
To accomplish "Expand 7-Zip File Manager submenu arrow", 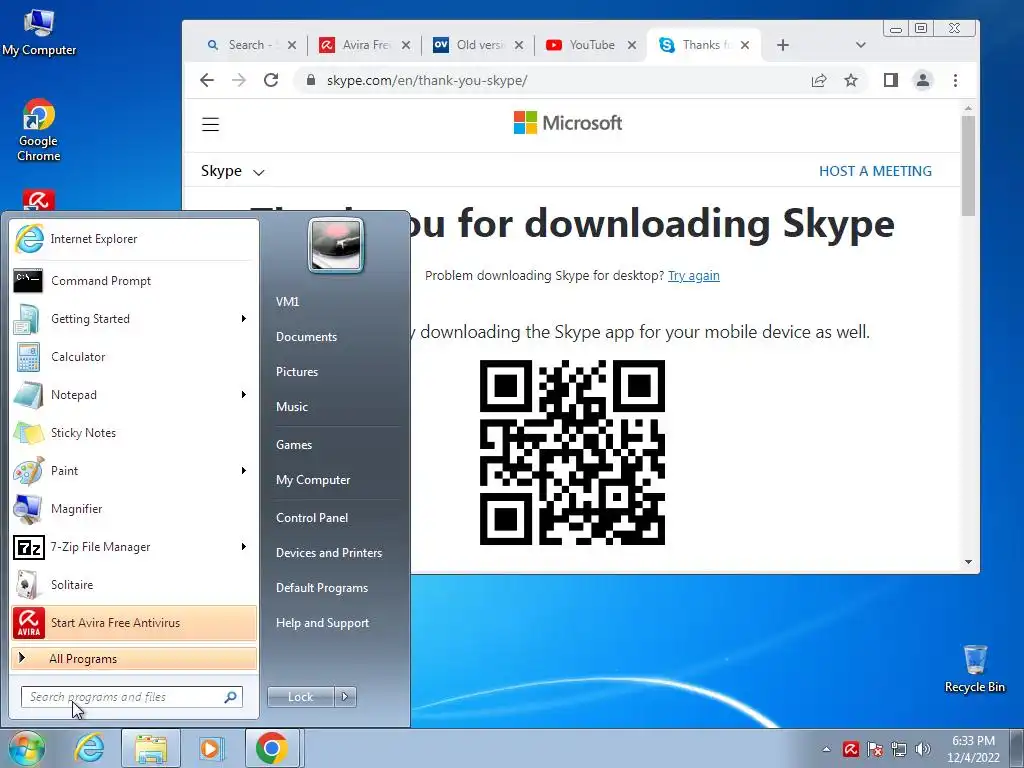I will point(244,547).
